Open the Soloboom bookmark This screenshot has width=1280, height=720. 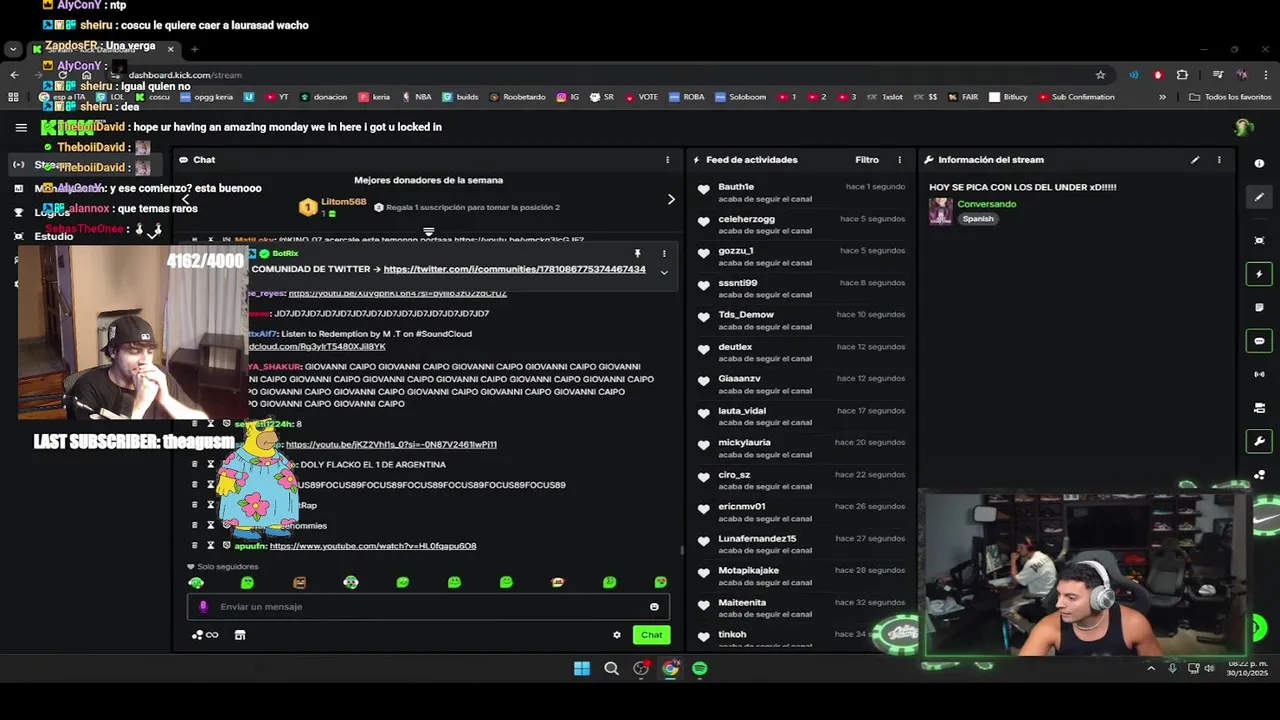[740, 97]
